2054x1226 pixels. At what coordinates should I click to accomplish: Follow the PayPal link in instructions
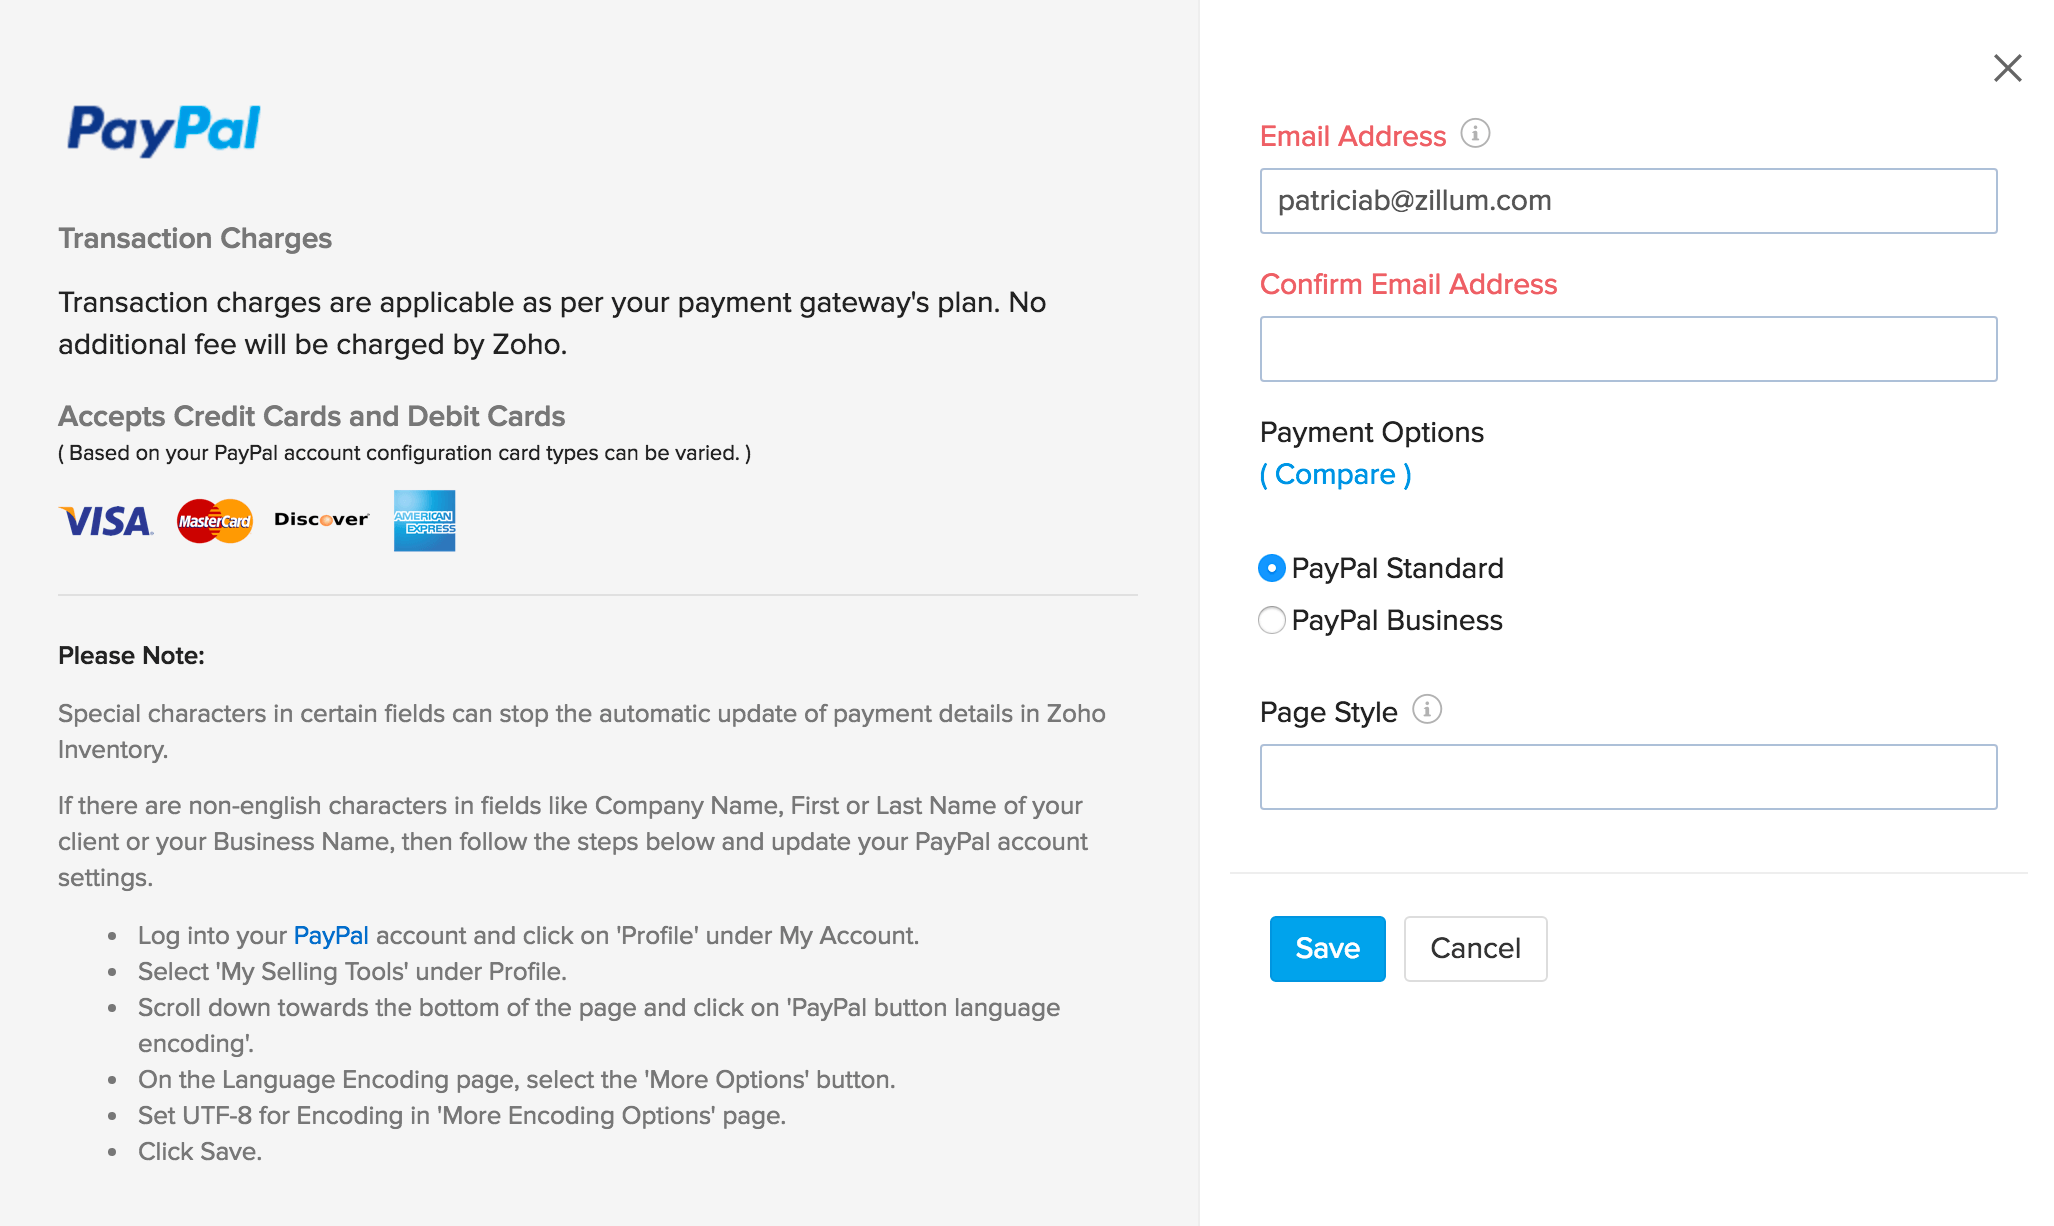pos(331,936)
